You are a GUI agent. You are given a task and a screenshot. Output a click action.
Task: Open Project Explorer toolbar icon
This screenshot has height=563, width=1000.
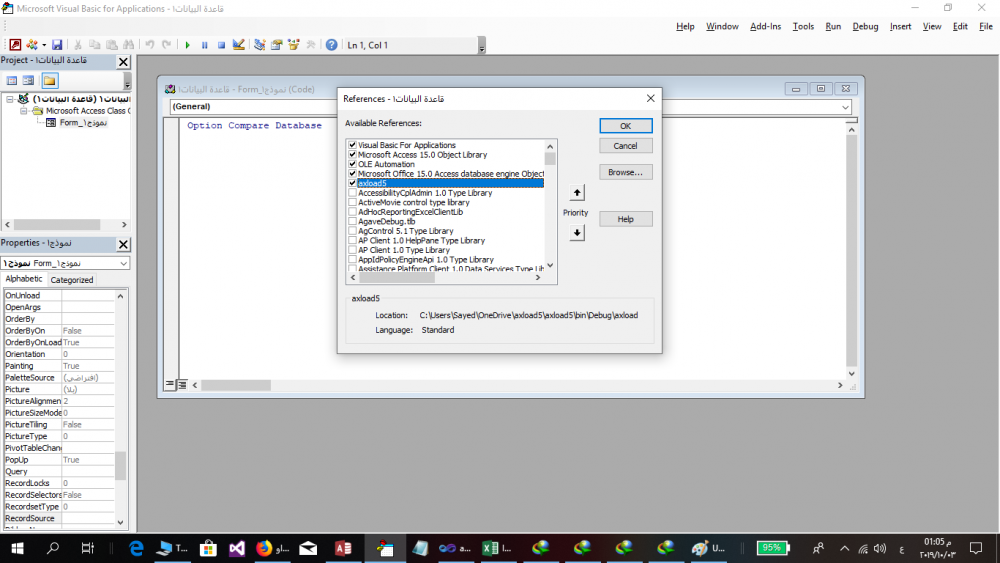click(x=260, y=45)
